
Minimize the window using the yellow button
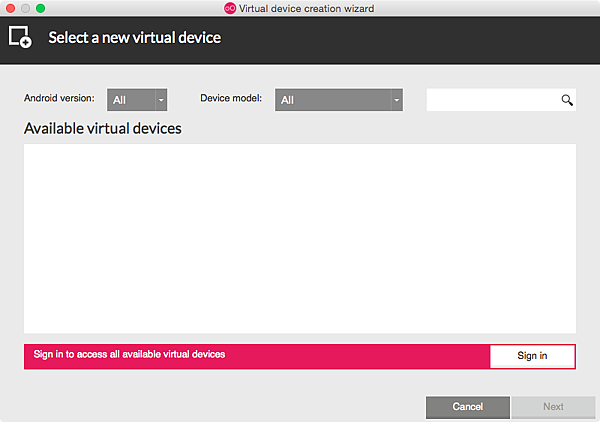coord(25,8)
